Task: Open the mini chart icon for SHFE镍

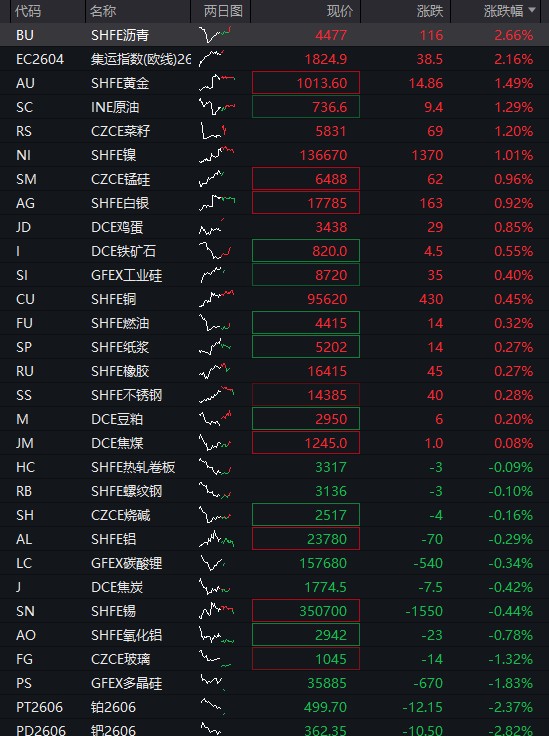Action: pyautogui.click(x=216, y=155)
